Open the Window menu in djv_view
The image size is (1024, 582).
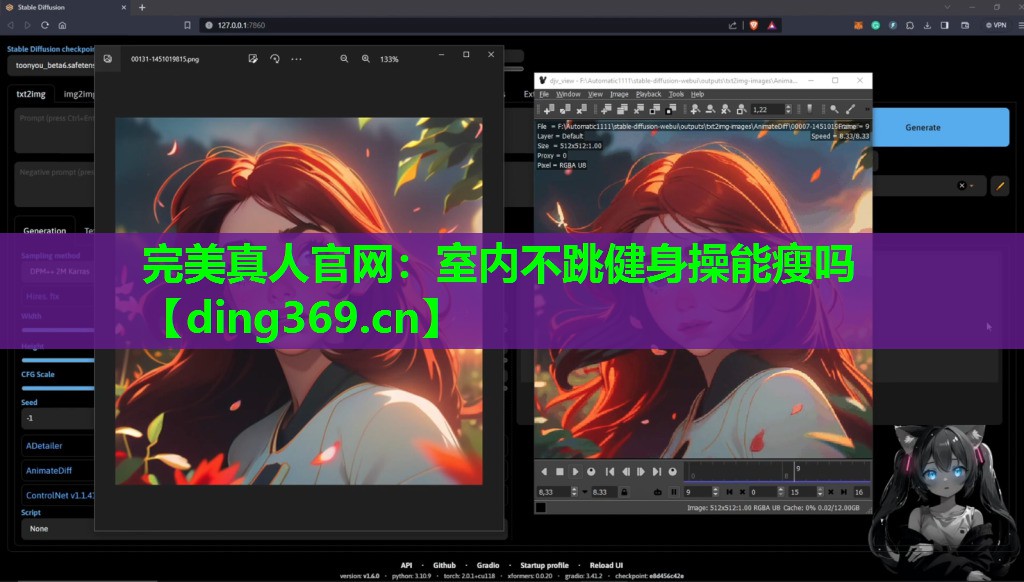(x=568, y=94)
